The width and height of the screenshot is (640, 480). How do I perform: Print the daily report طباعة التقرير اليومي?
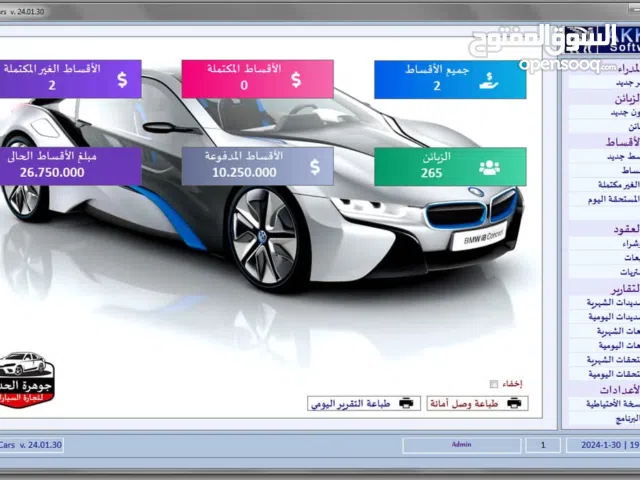pos(364,404)
